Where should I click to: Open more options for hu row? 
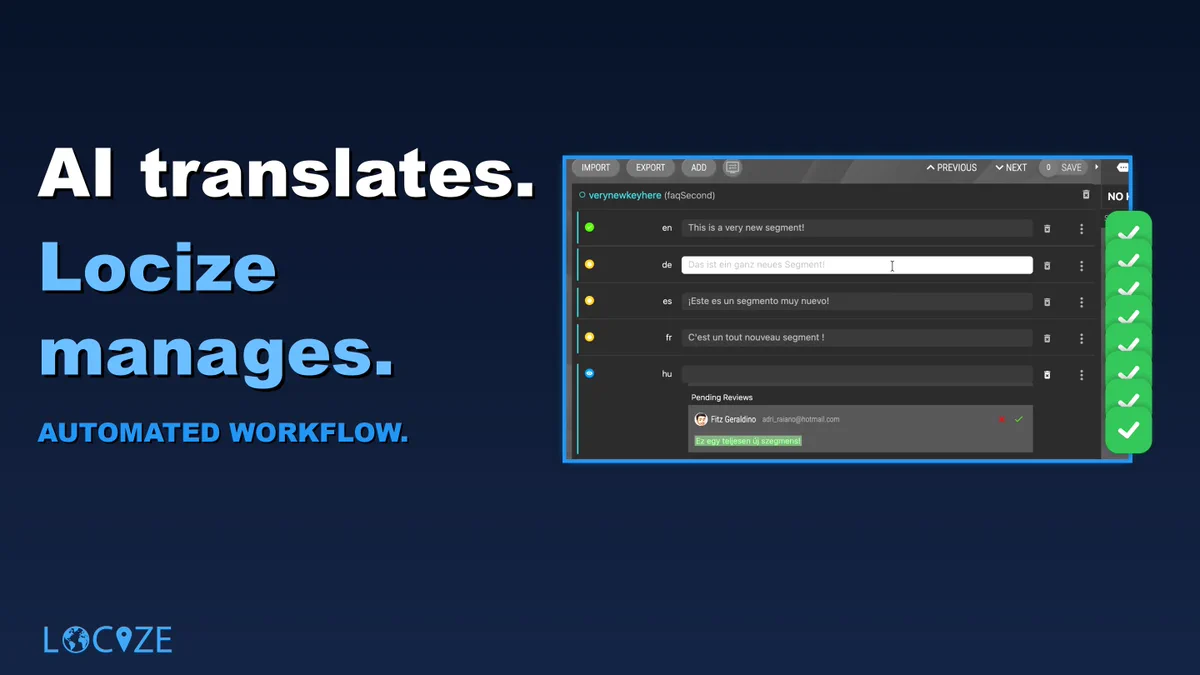click(1081, 375)
